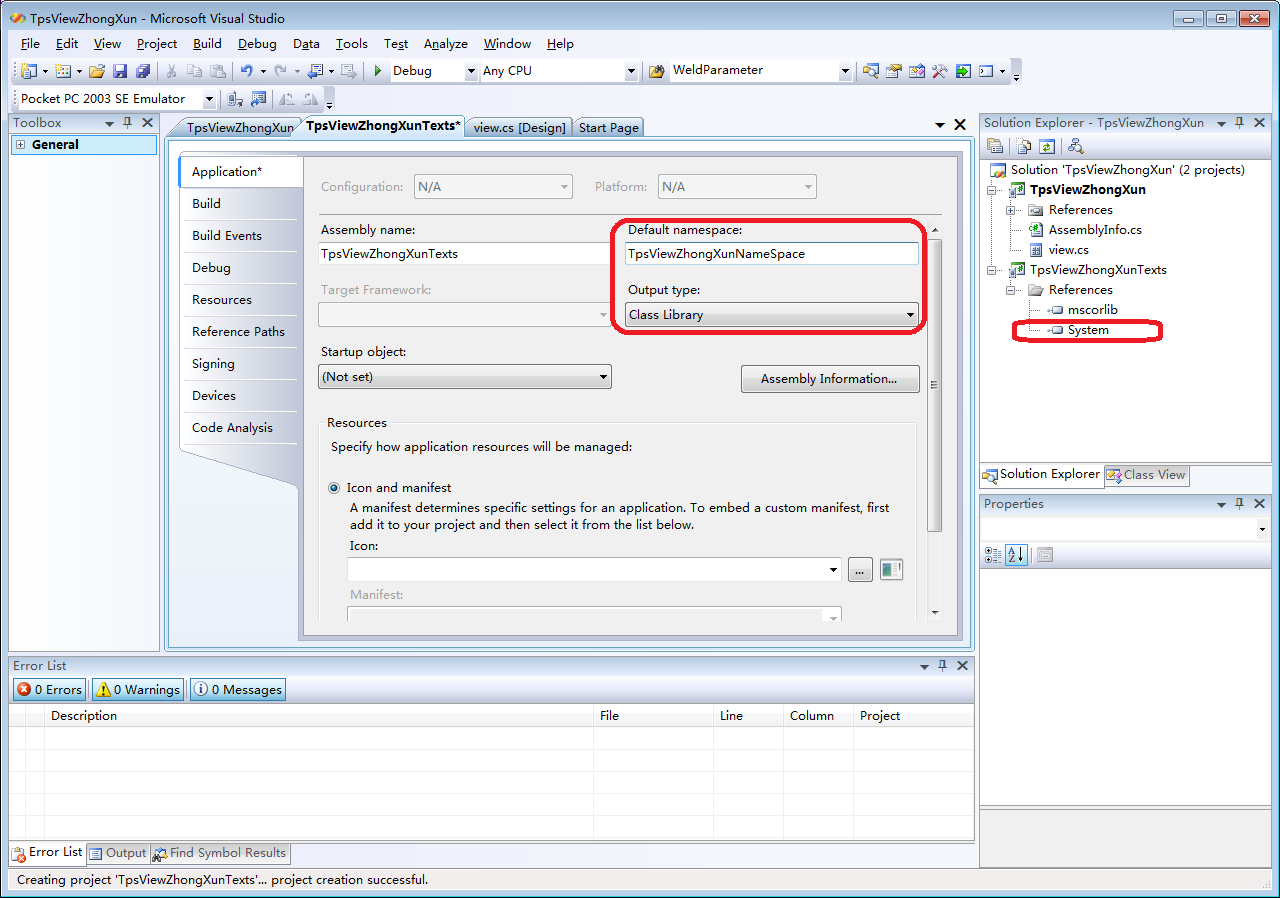The image size is (1280, 898).
Task: Open the Tools menu
Action: coord(352,44)
